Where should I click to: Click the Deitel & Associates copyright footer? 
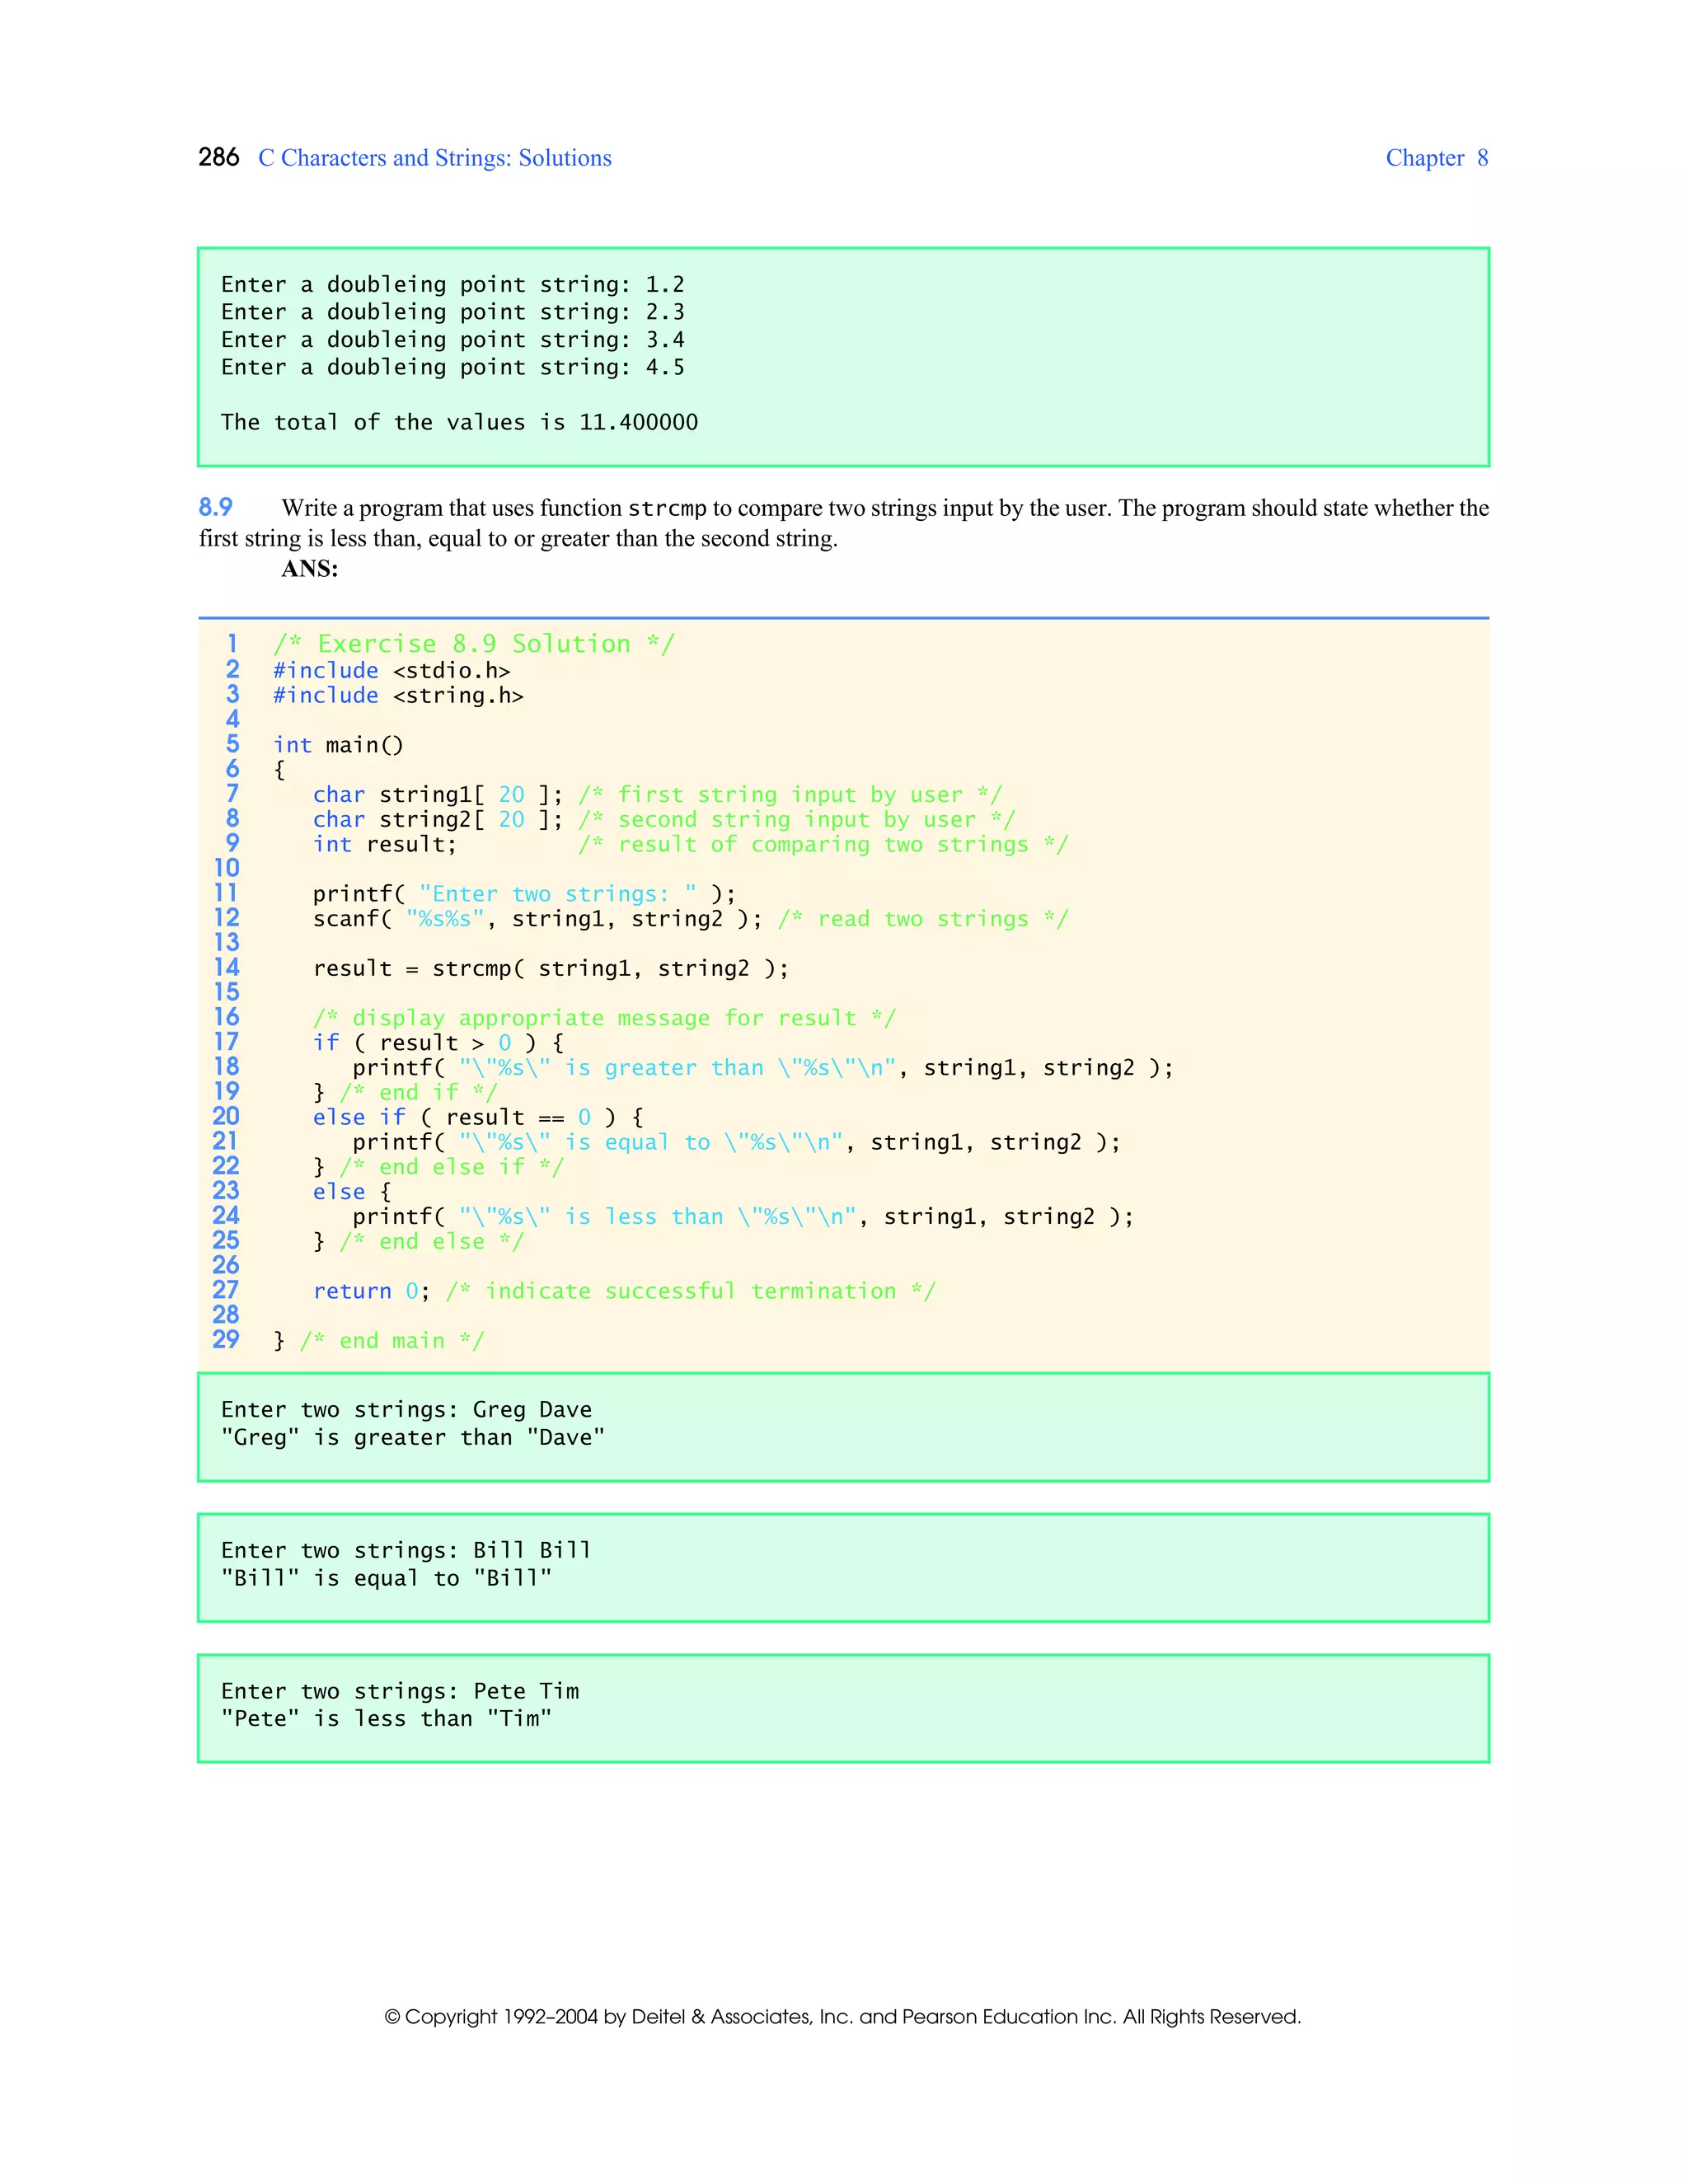pos(843,2016)
